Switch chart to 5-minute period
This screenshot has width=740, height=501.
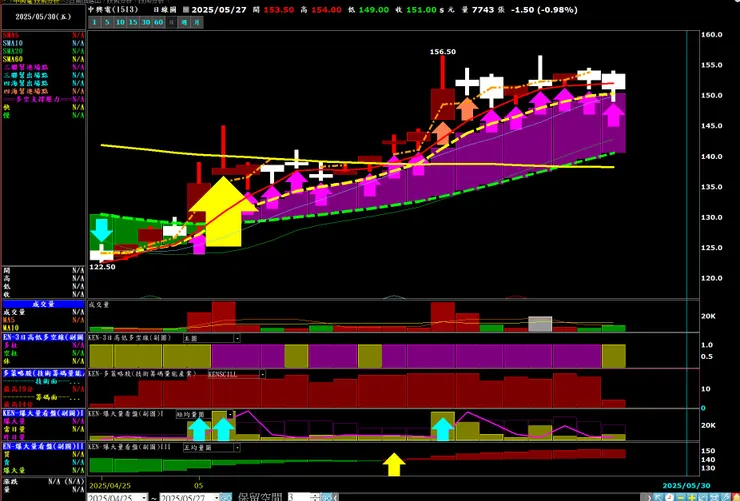pos(107,22)
